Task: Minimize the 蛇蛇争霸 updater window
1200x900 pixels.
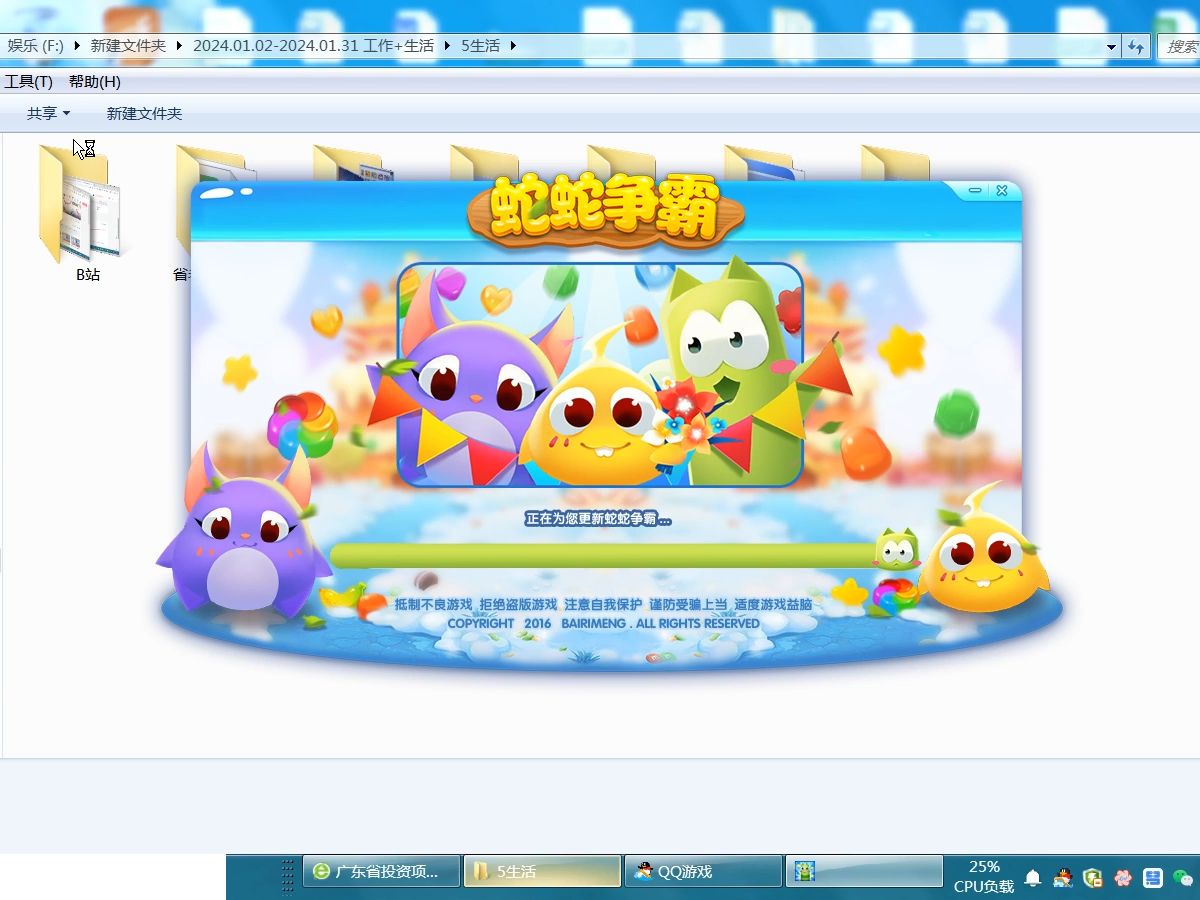Action: [977, 190]
